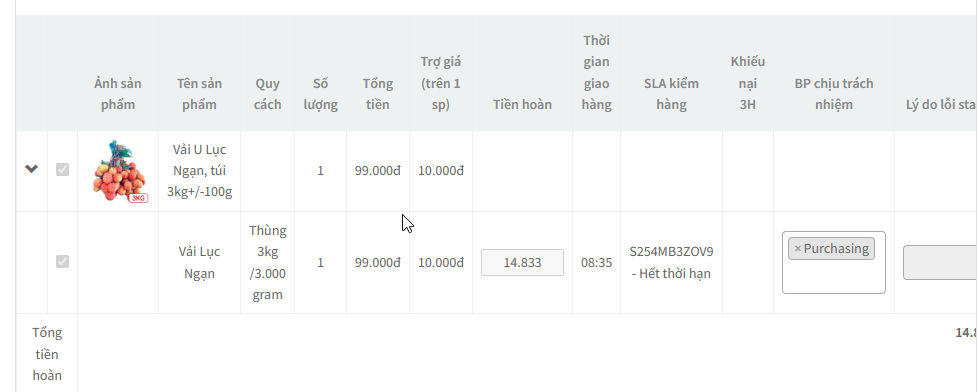This screenshot has height=392, width=978.
Task: Open the BP chịu trách nhiệm multi-select box
Action: 833,262
